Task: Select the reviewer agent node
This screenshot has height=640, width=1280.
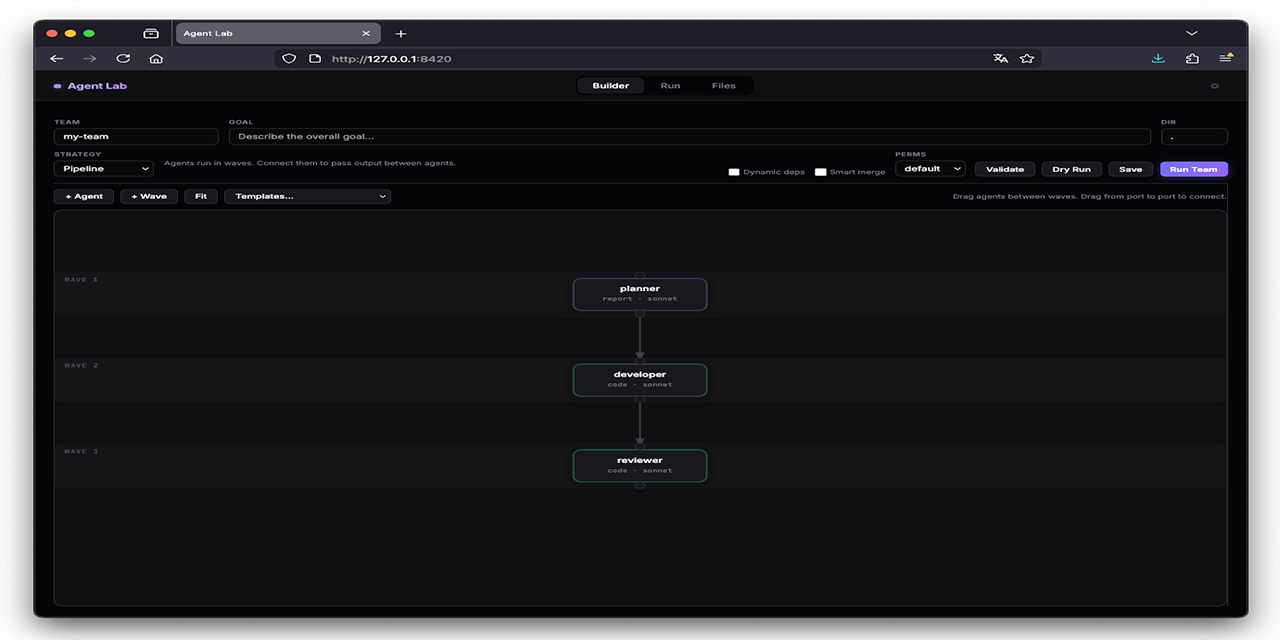Action: (x=640, y=466)
